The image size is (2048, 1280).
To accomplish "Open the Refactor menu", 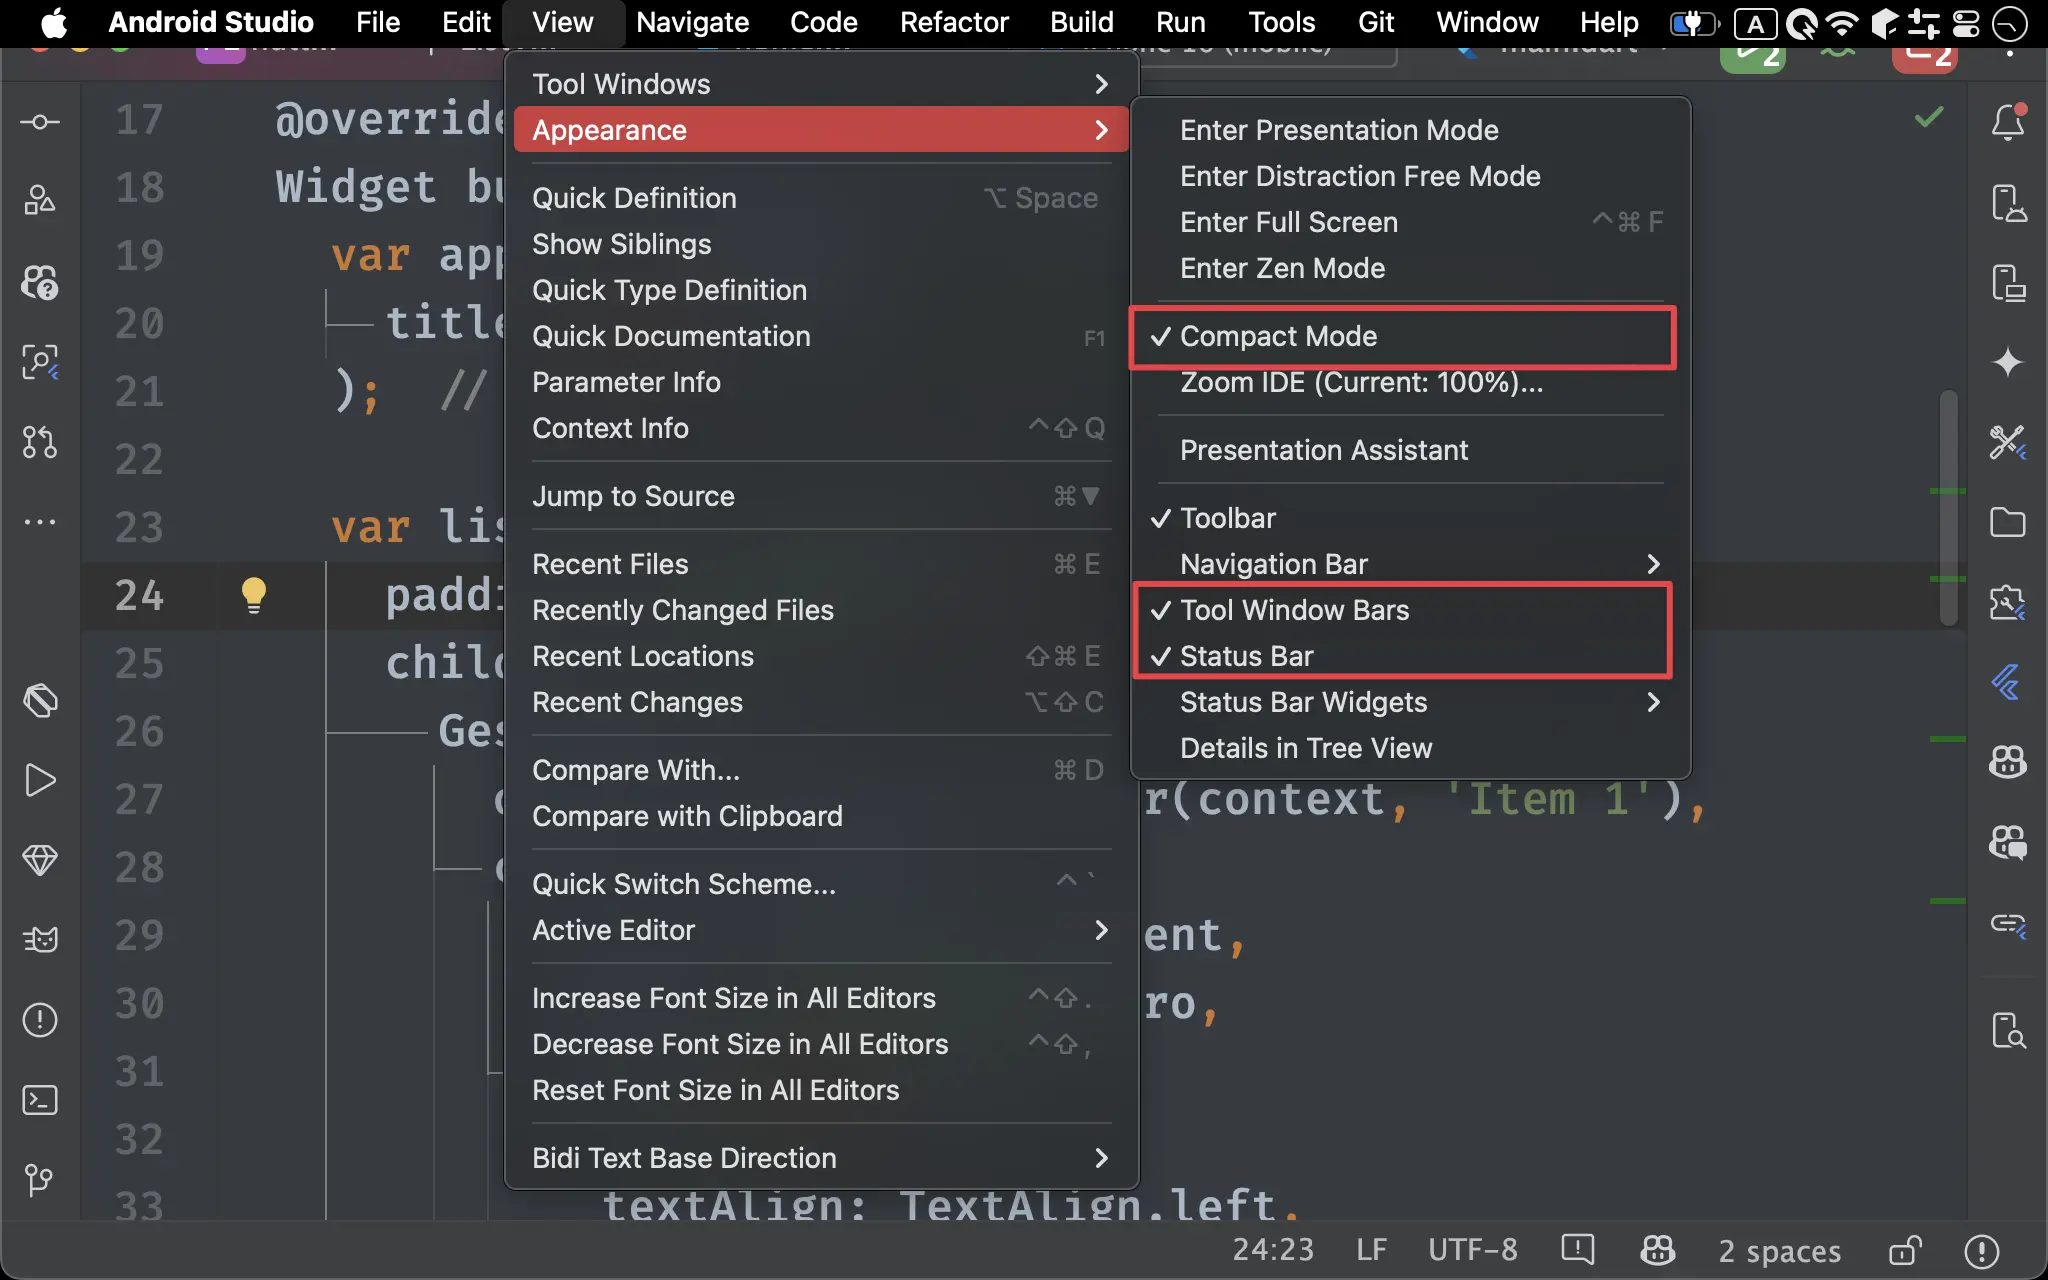I will [x=954, y=22].
